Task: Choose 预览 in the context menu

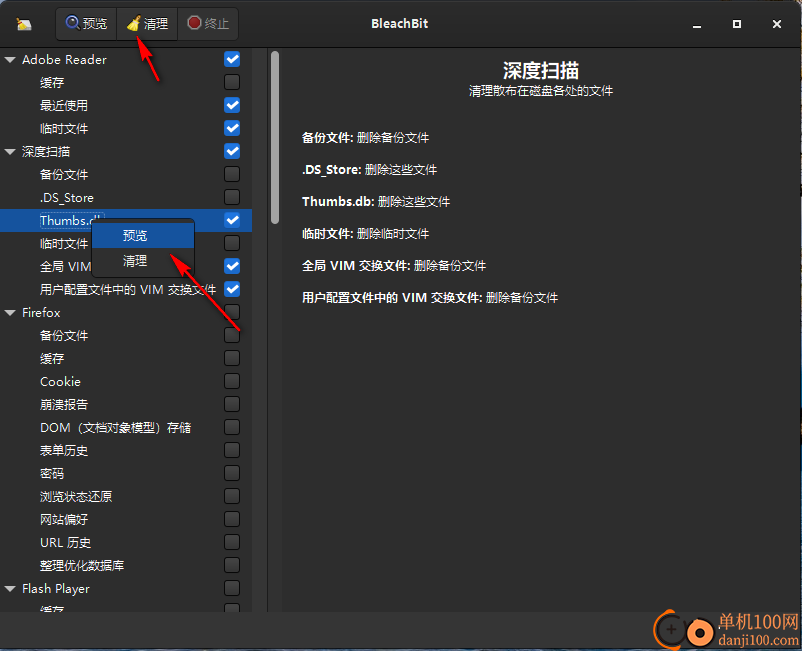Action: point(143,235)
